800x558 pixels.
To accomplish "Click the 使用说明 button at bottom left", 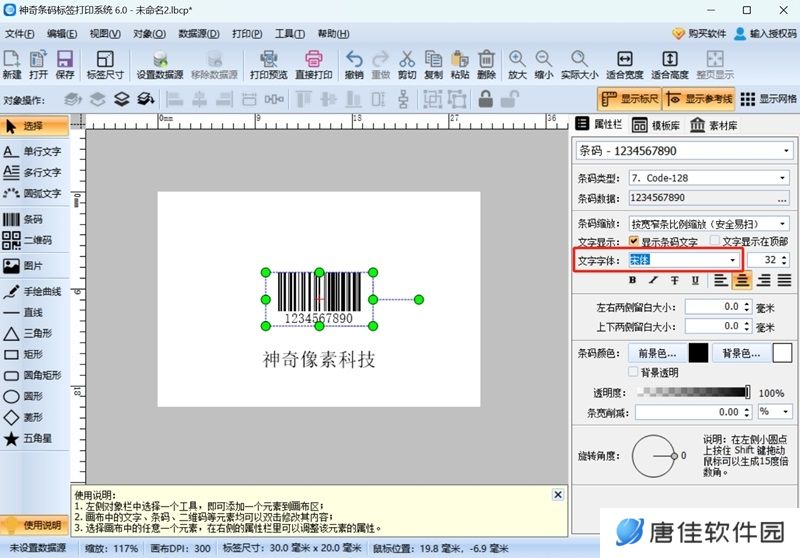I will [34, 525].
